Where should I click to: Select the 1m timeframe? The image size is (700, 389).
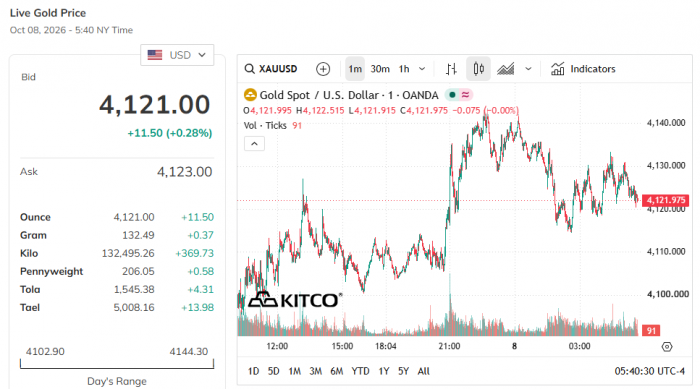point(355,69)
